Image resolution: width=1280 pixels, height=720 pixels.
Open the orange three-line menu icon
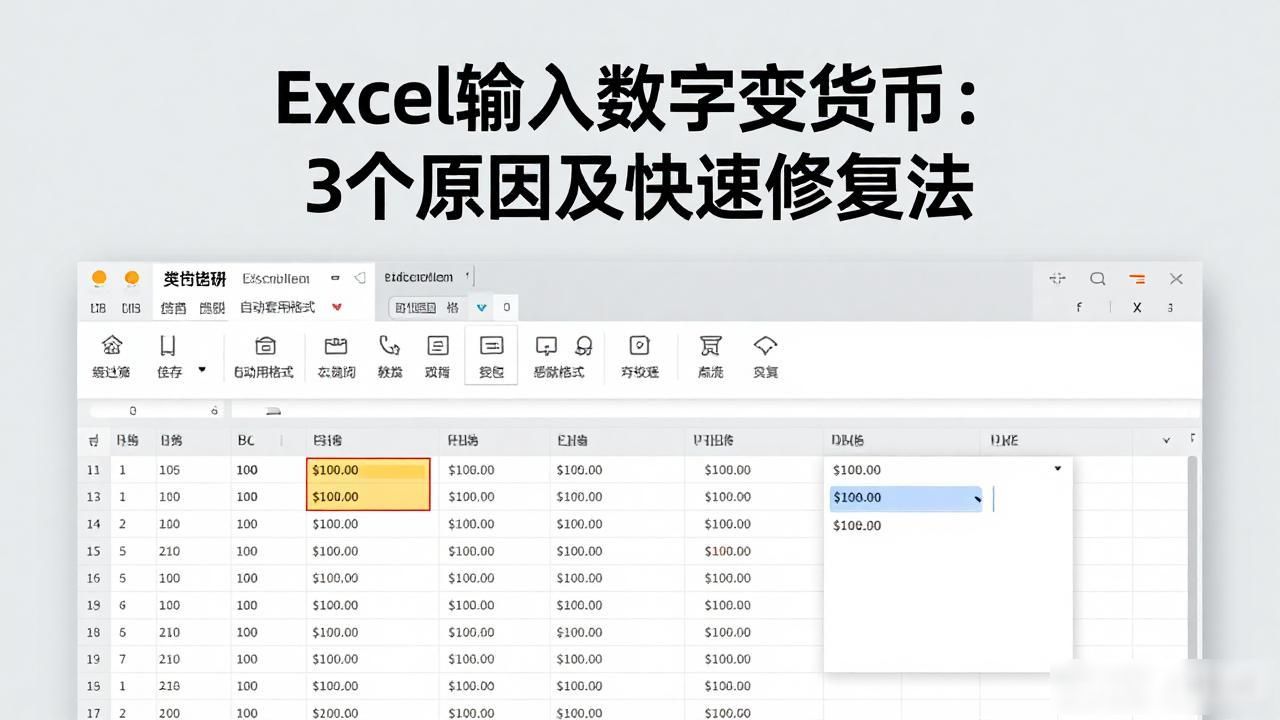pos(1137,279)
